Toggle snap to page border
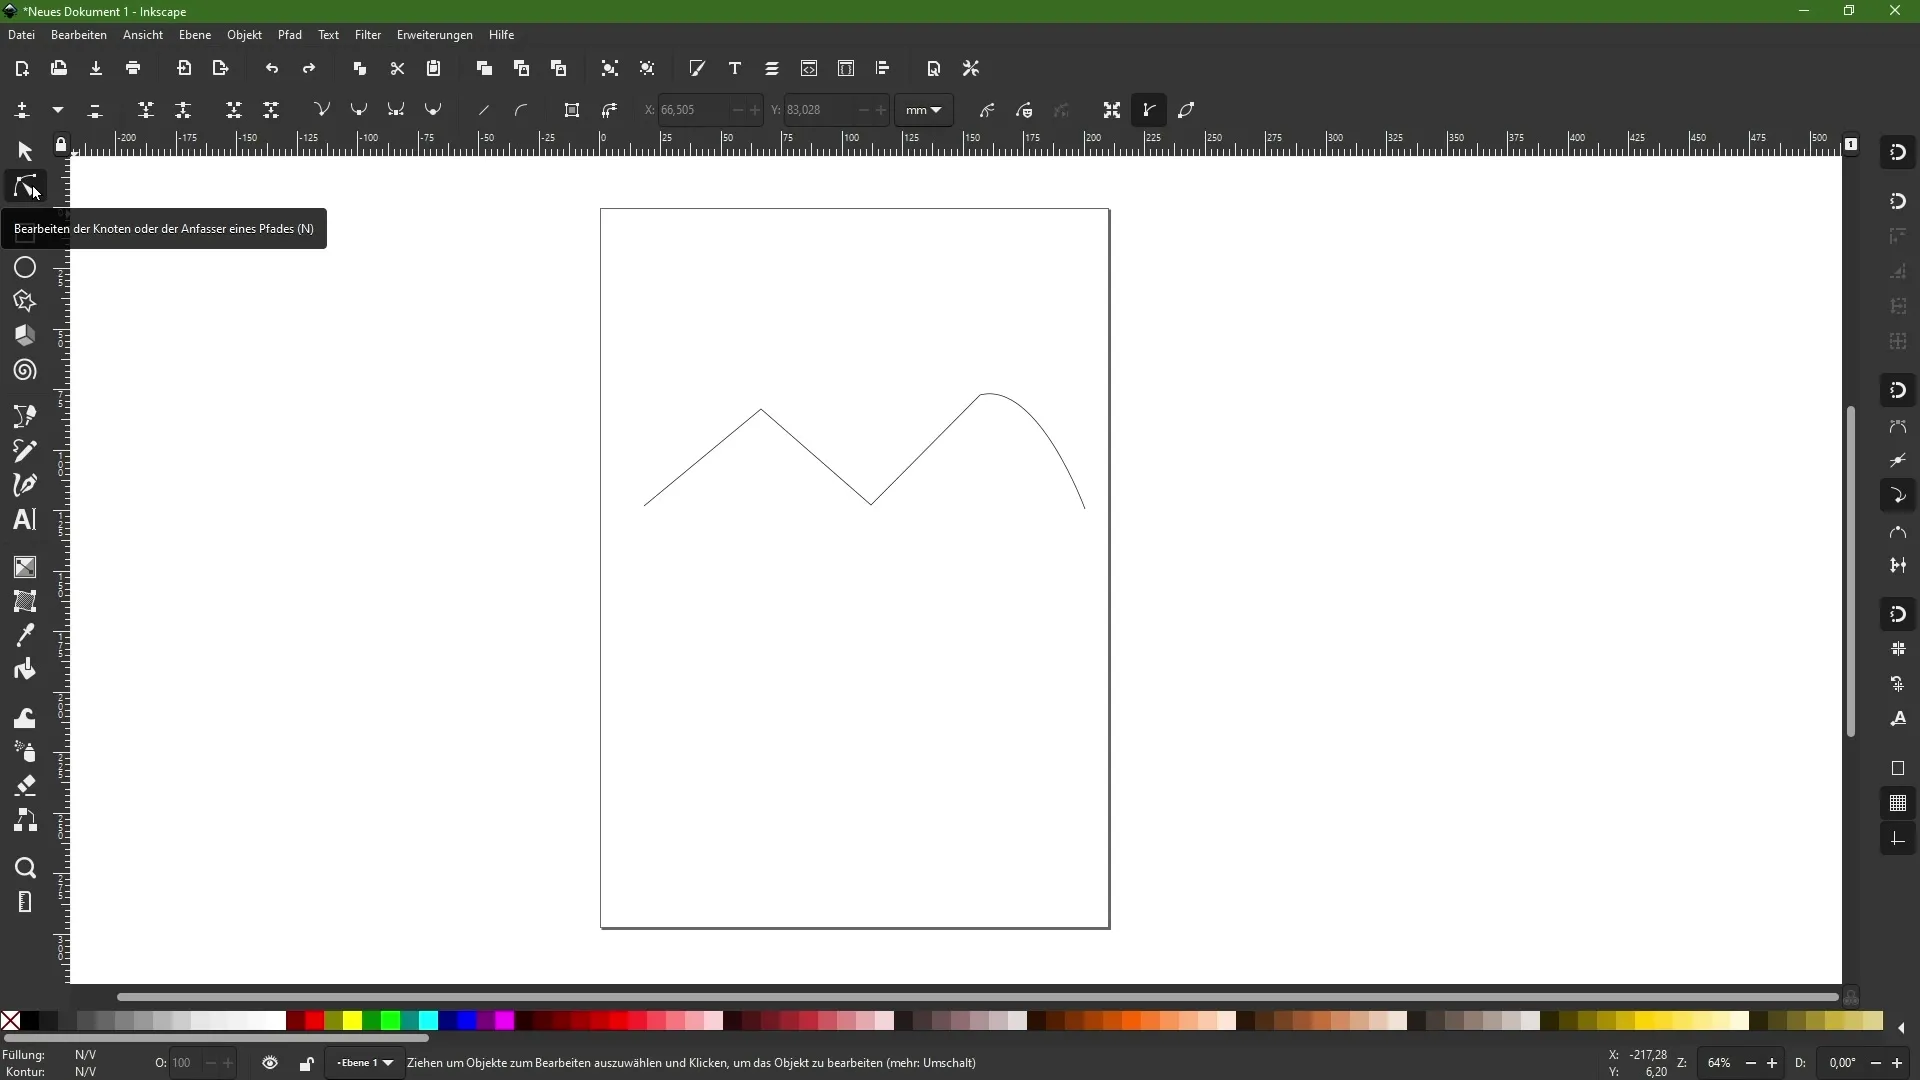 click(x=1898, y=769)
